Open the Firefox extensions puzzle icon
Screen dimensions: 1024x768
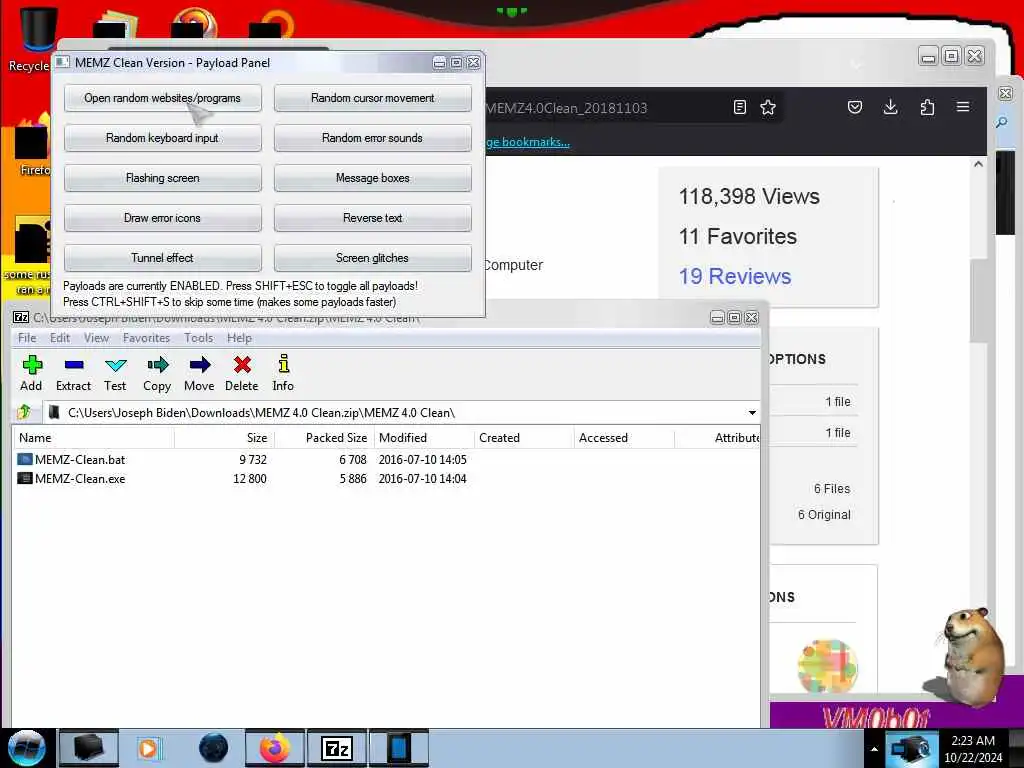pos(927,107)
